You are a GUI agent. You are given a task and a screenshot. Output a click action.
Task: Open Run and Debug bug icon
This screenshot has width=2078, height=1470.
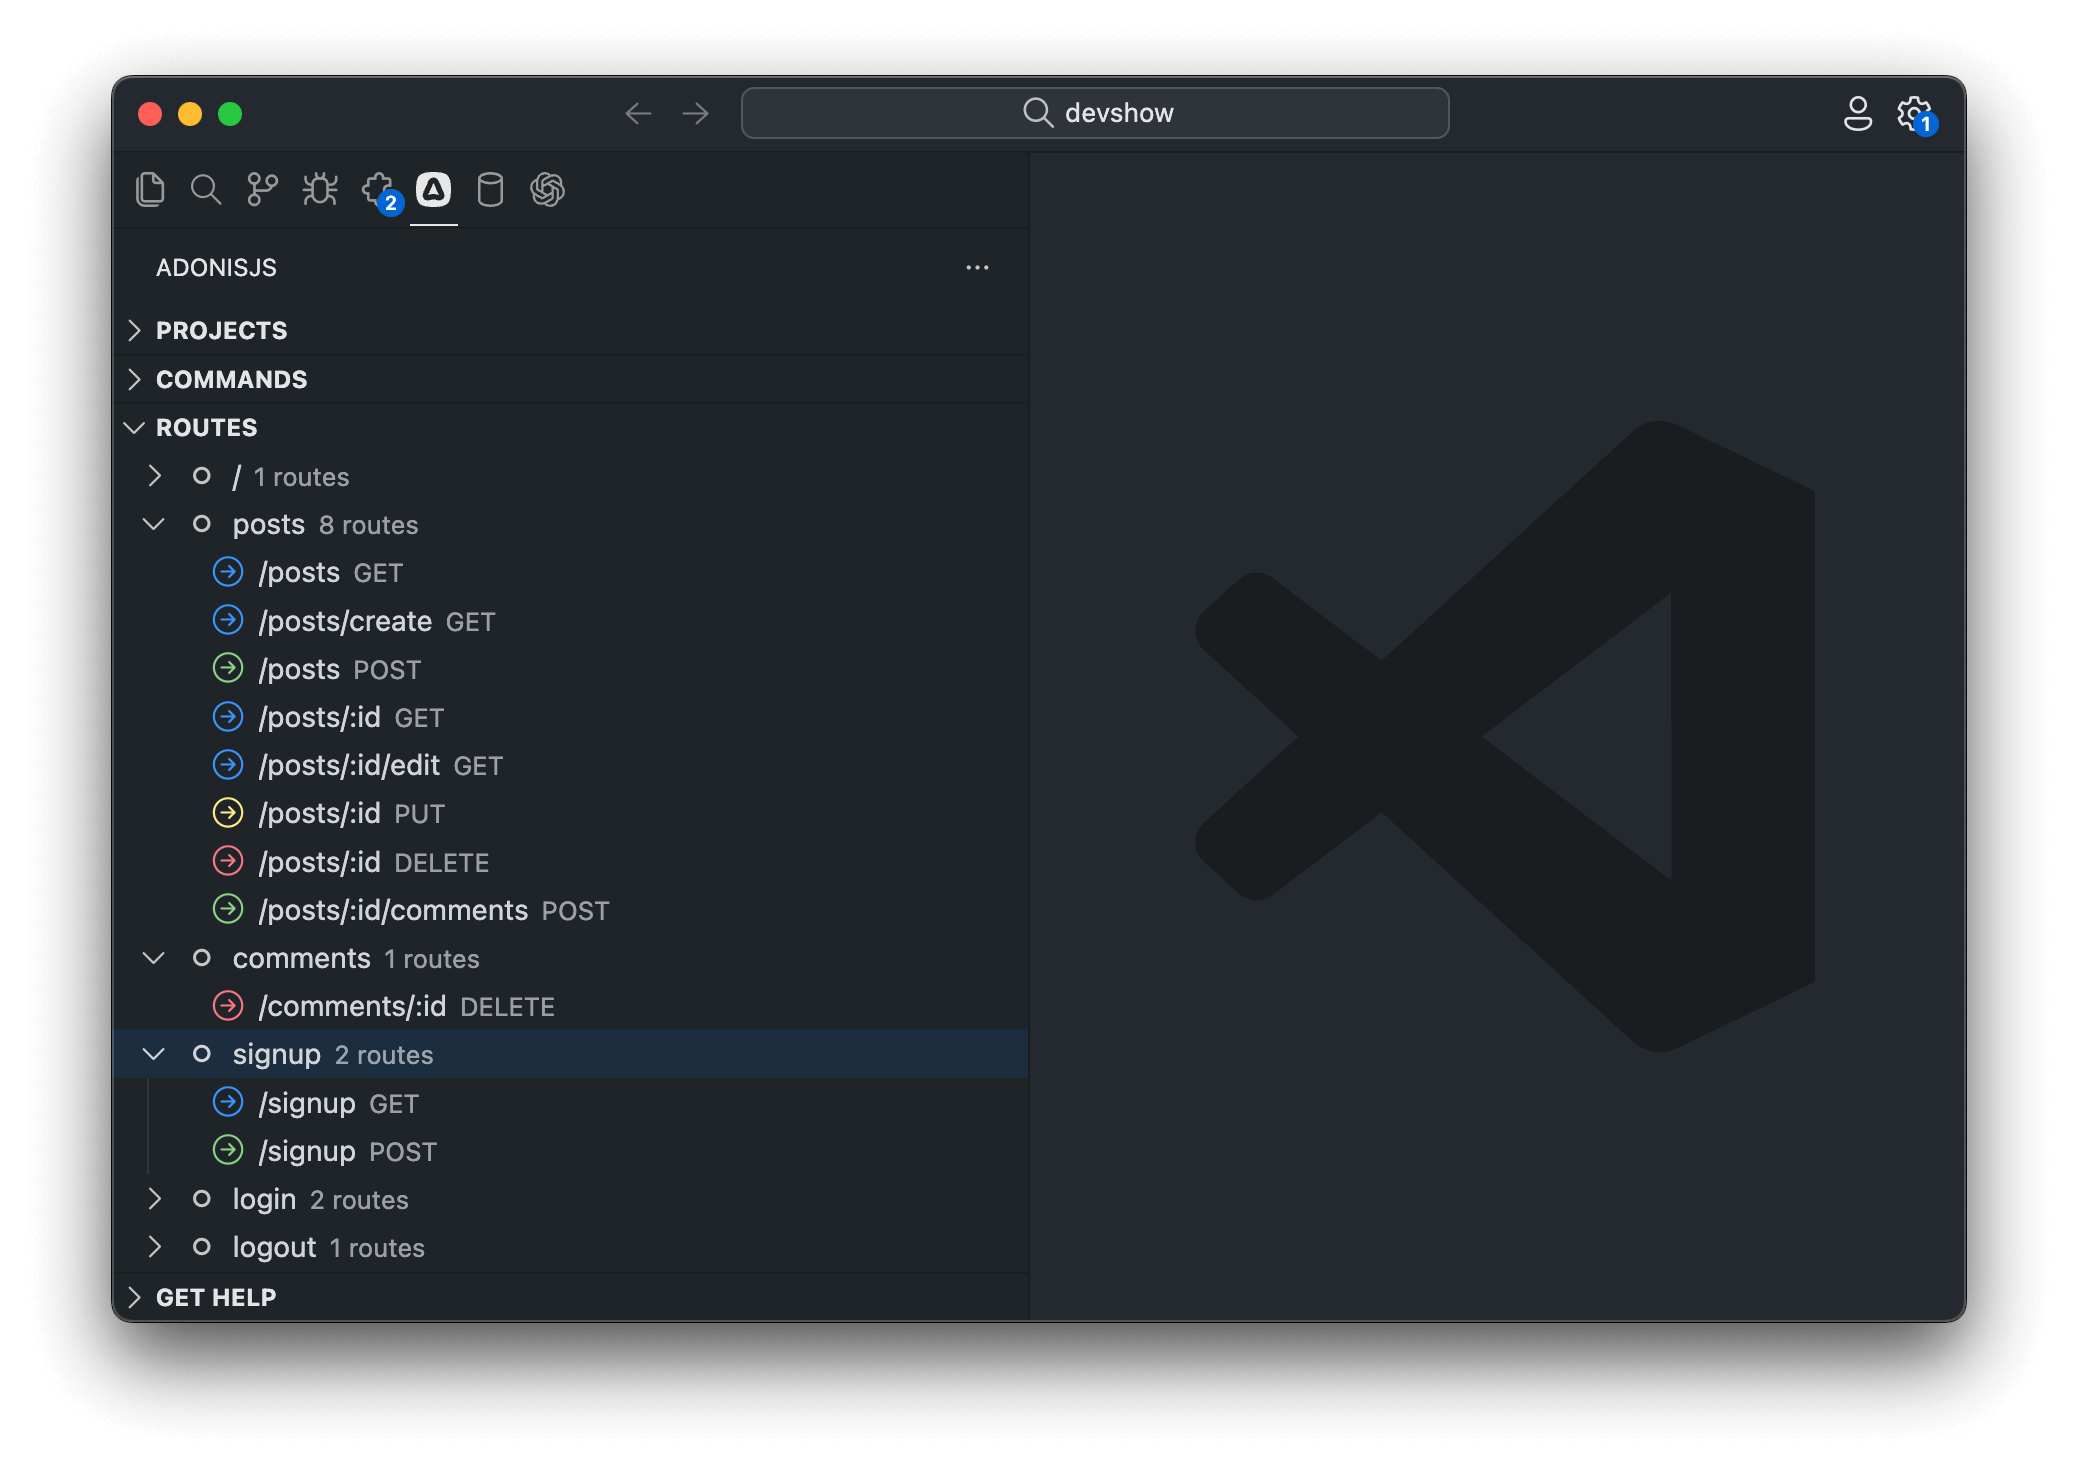tap(320, 190)
